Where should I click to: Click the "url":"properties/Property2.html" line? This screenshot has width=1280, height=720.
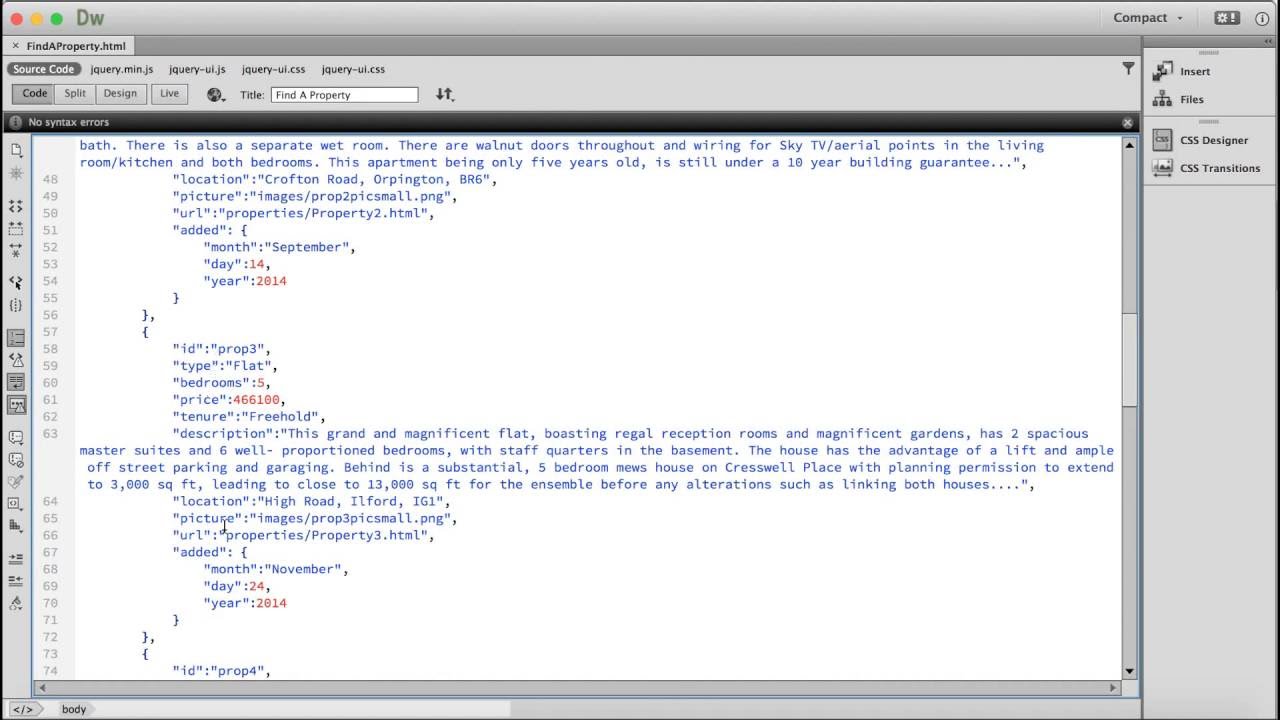point(303,213)
